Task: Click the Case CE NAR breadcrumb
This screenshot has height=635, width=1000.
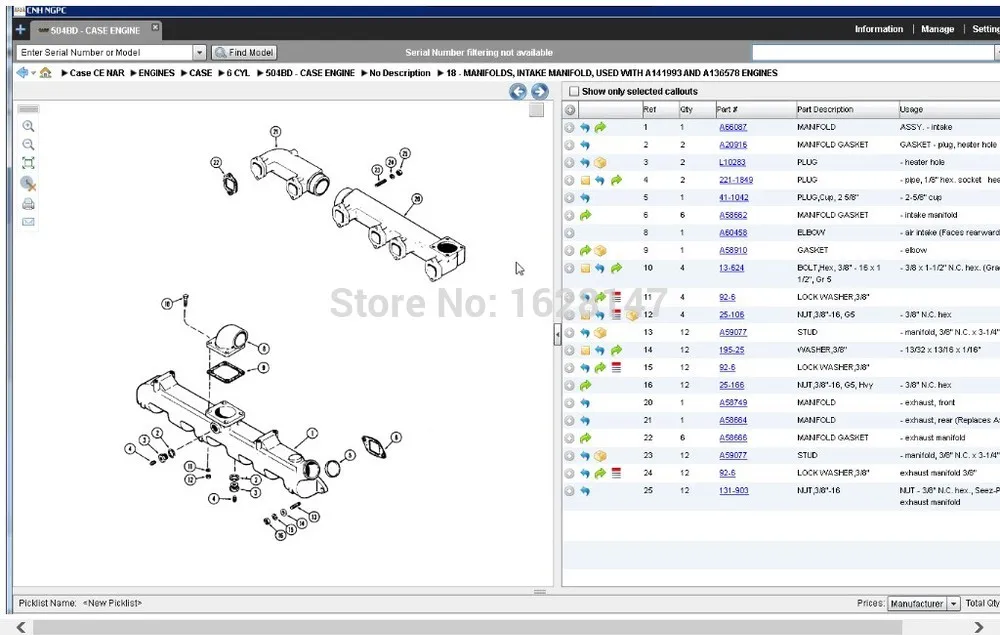Action: pos(97,73)
